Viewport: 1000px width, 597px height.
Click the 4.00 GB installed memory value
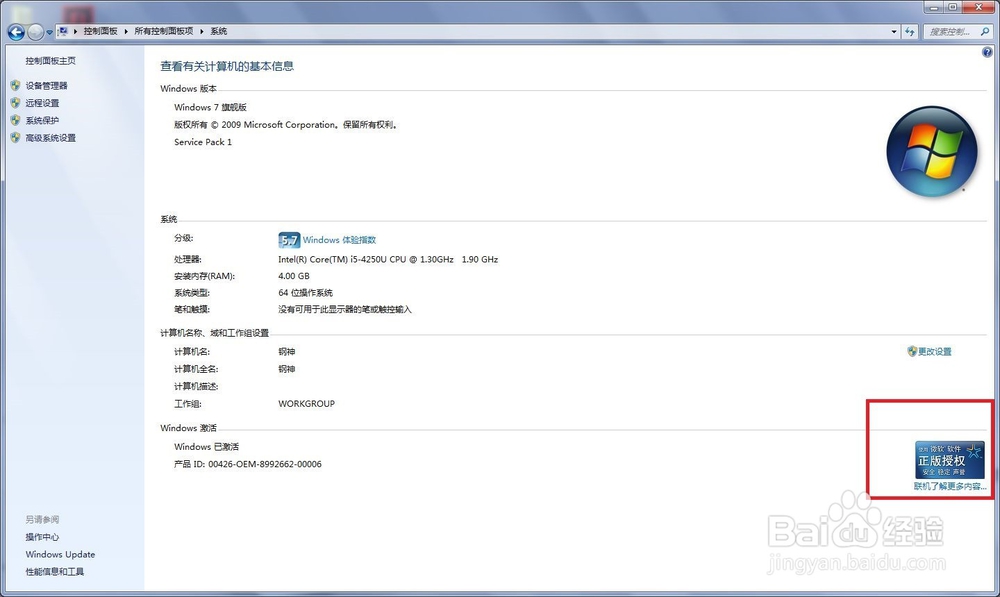[x=293, y=276]
